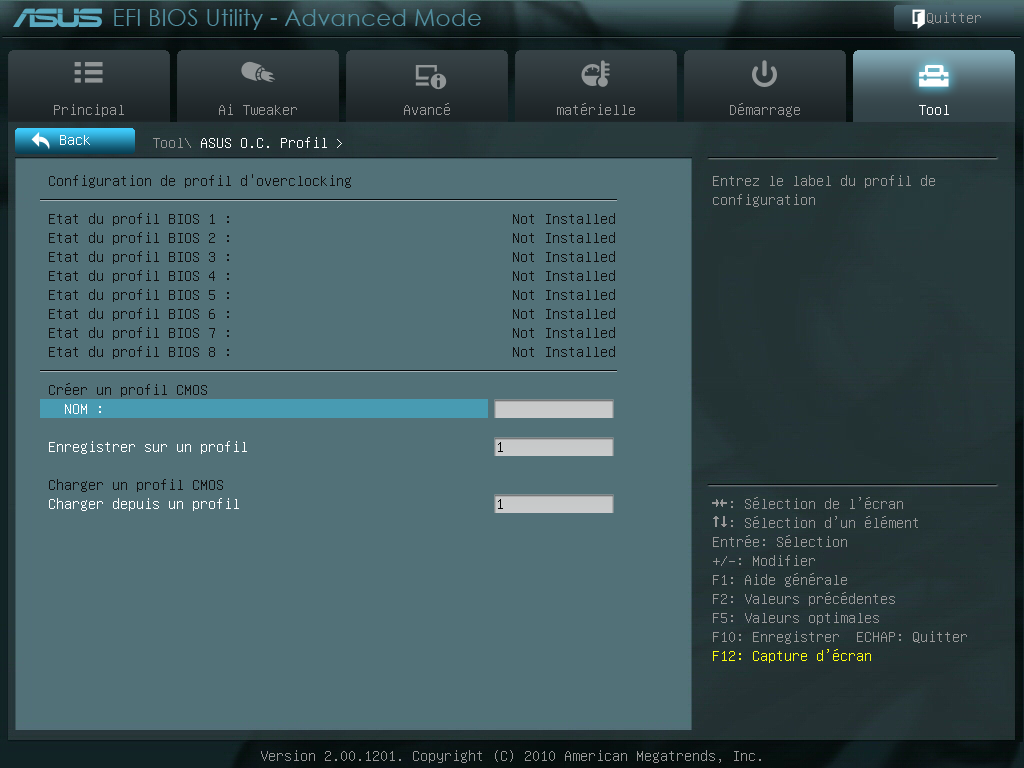Go back using the Back button
The height and width of the screenshot is (768, 1024).
point(75,141)
